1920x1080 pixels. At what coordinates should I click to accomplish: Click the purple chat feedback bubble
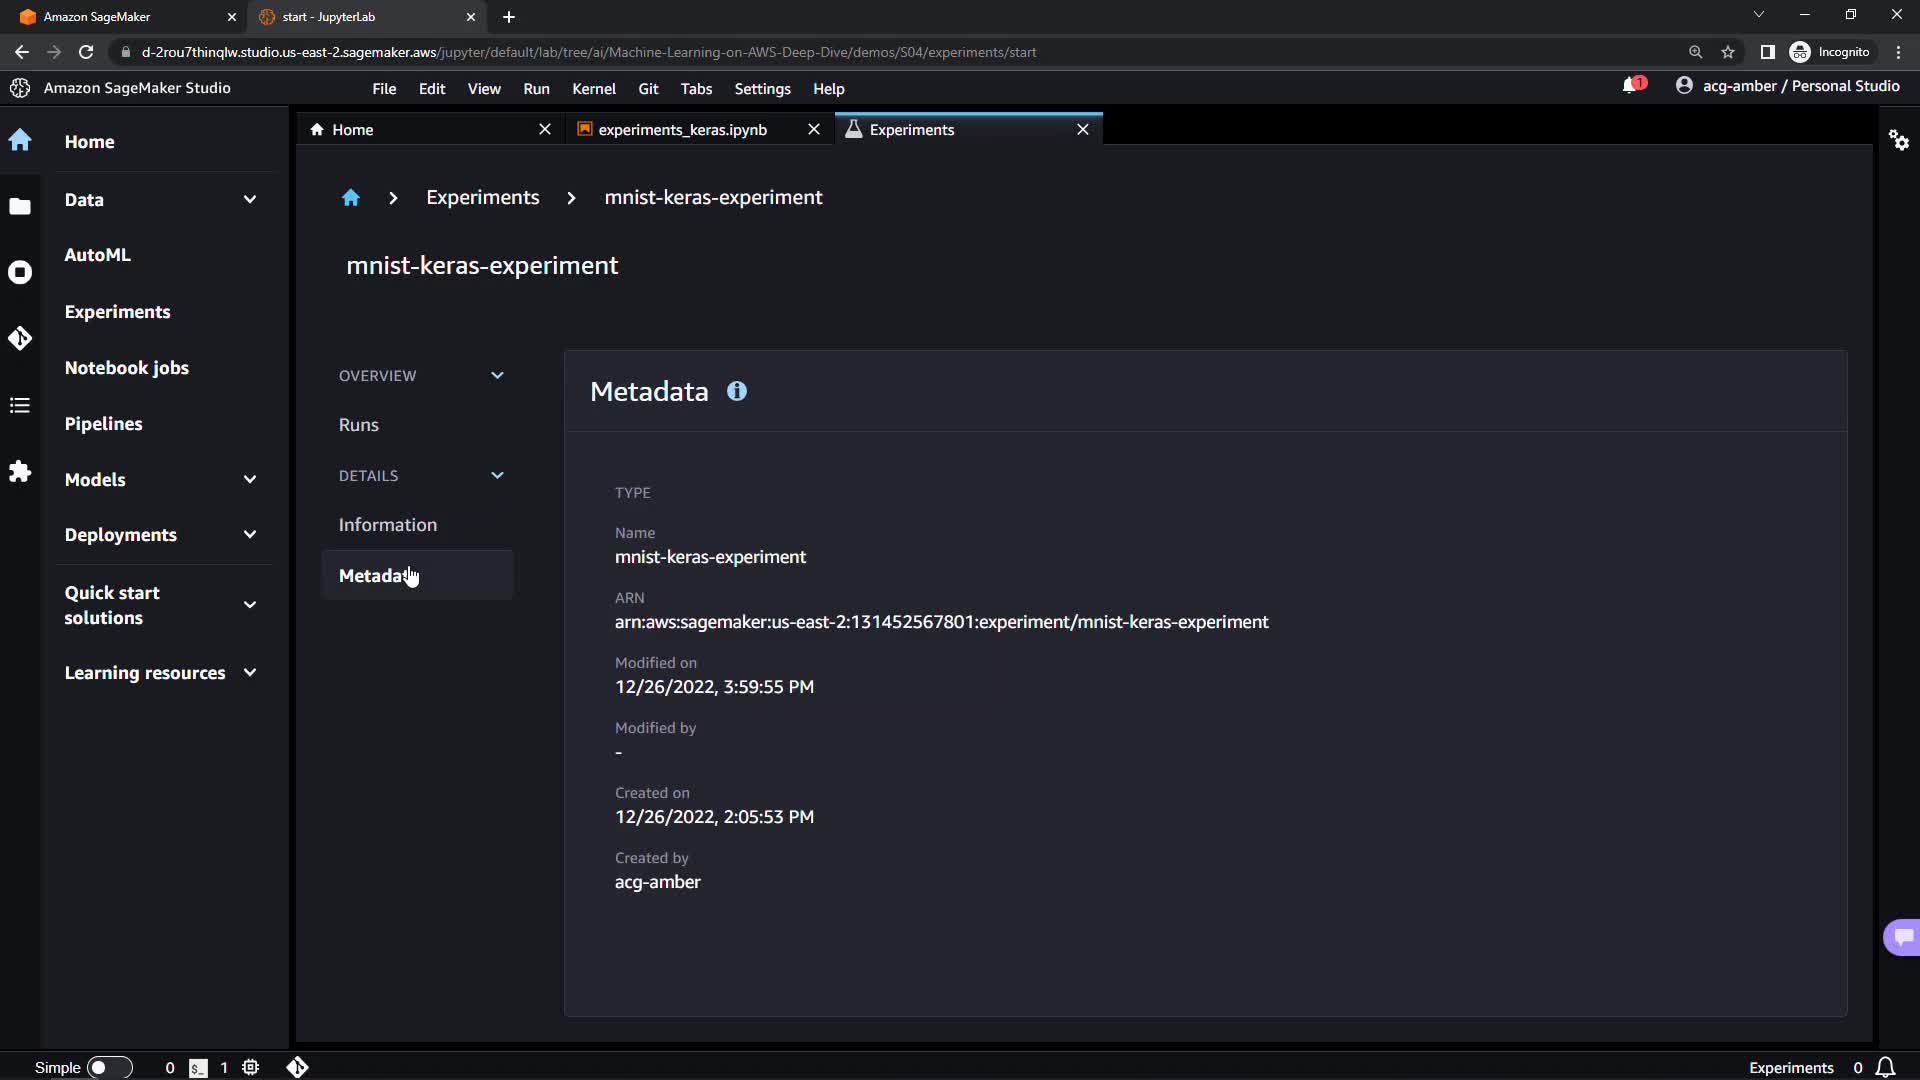1902,937
